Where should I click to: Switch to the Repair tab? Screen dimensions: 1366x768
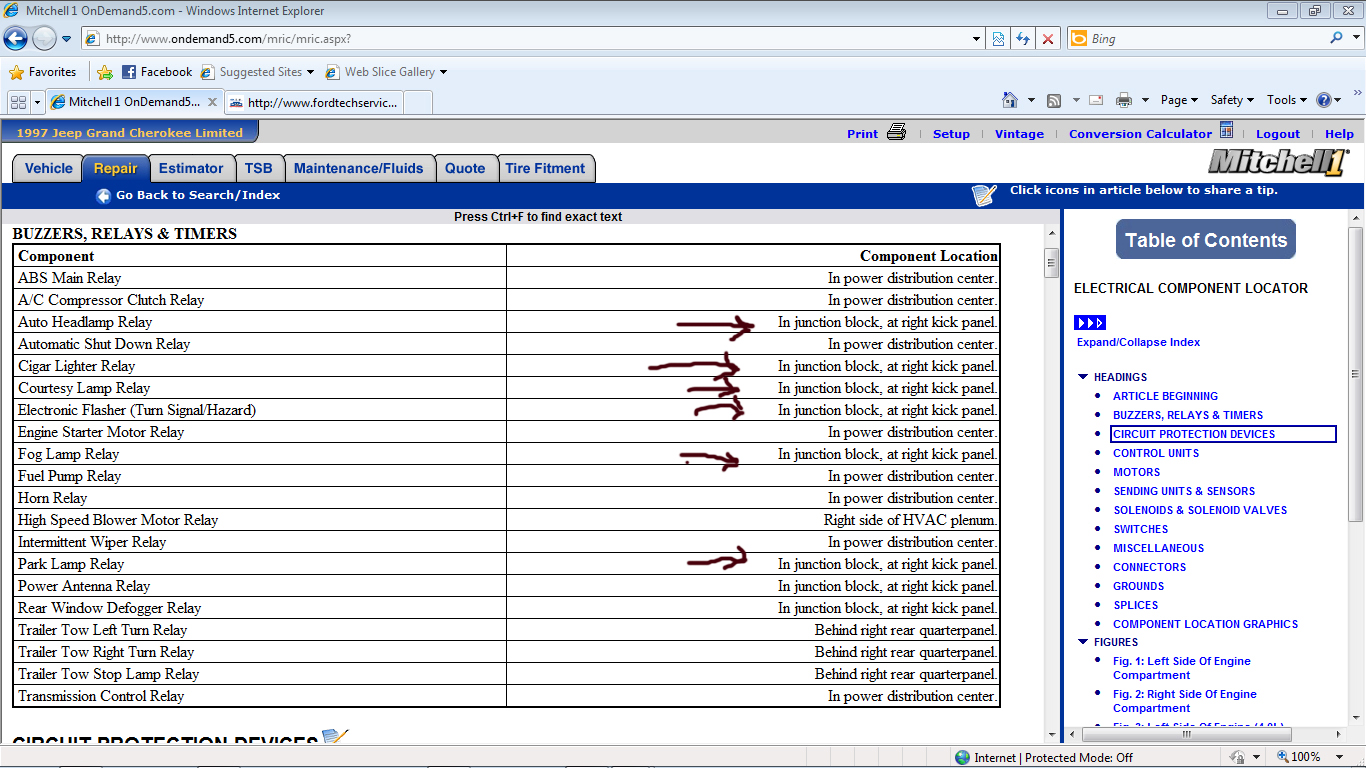coord(116,169)
